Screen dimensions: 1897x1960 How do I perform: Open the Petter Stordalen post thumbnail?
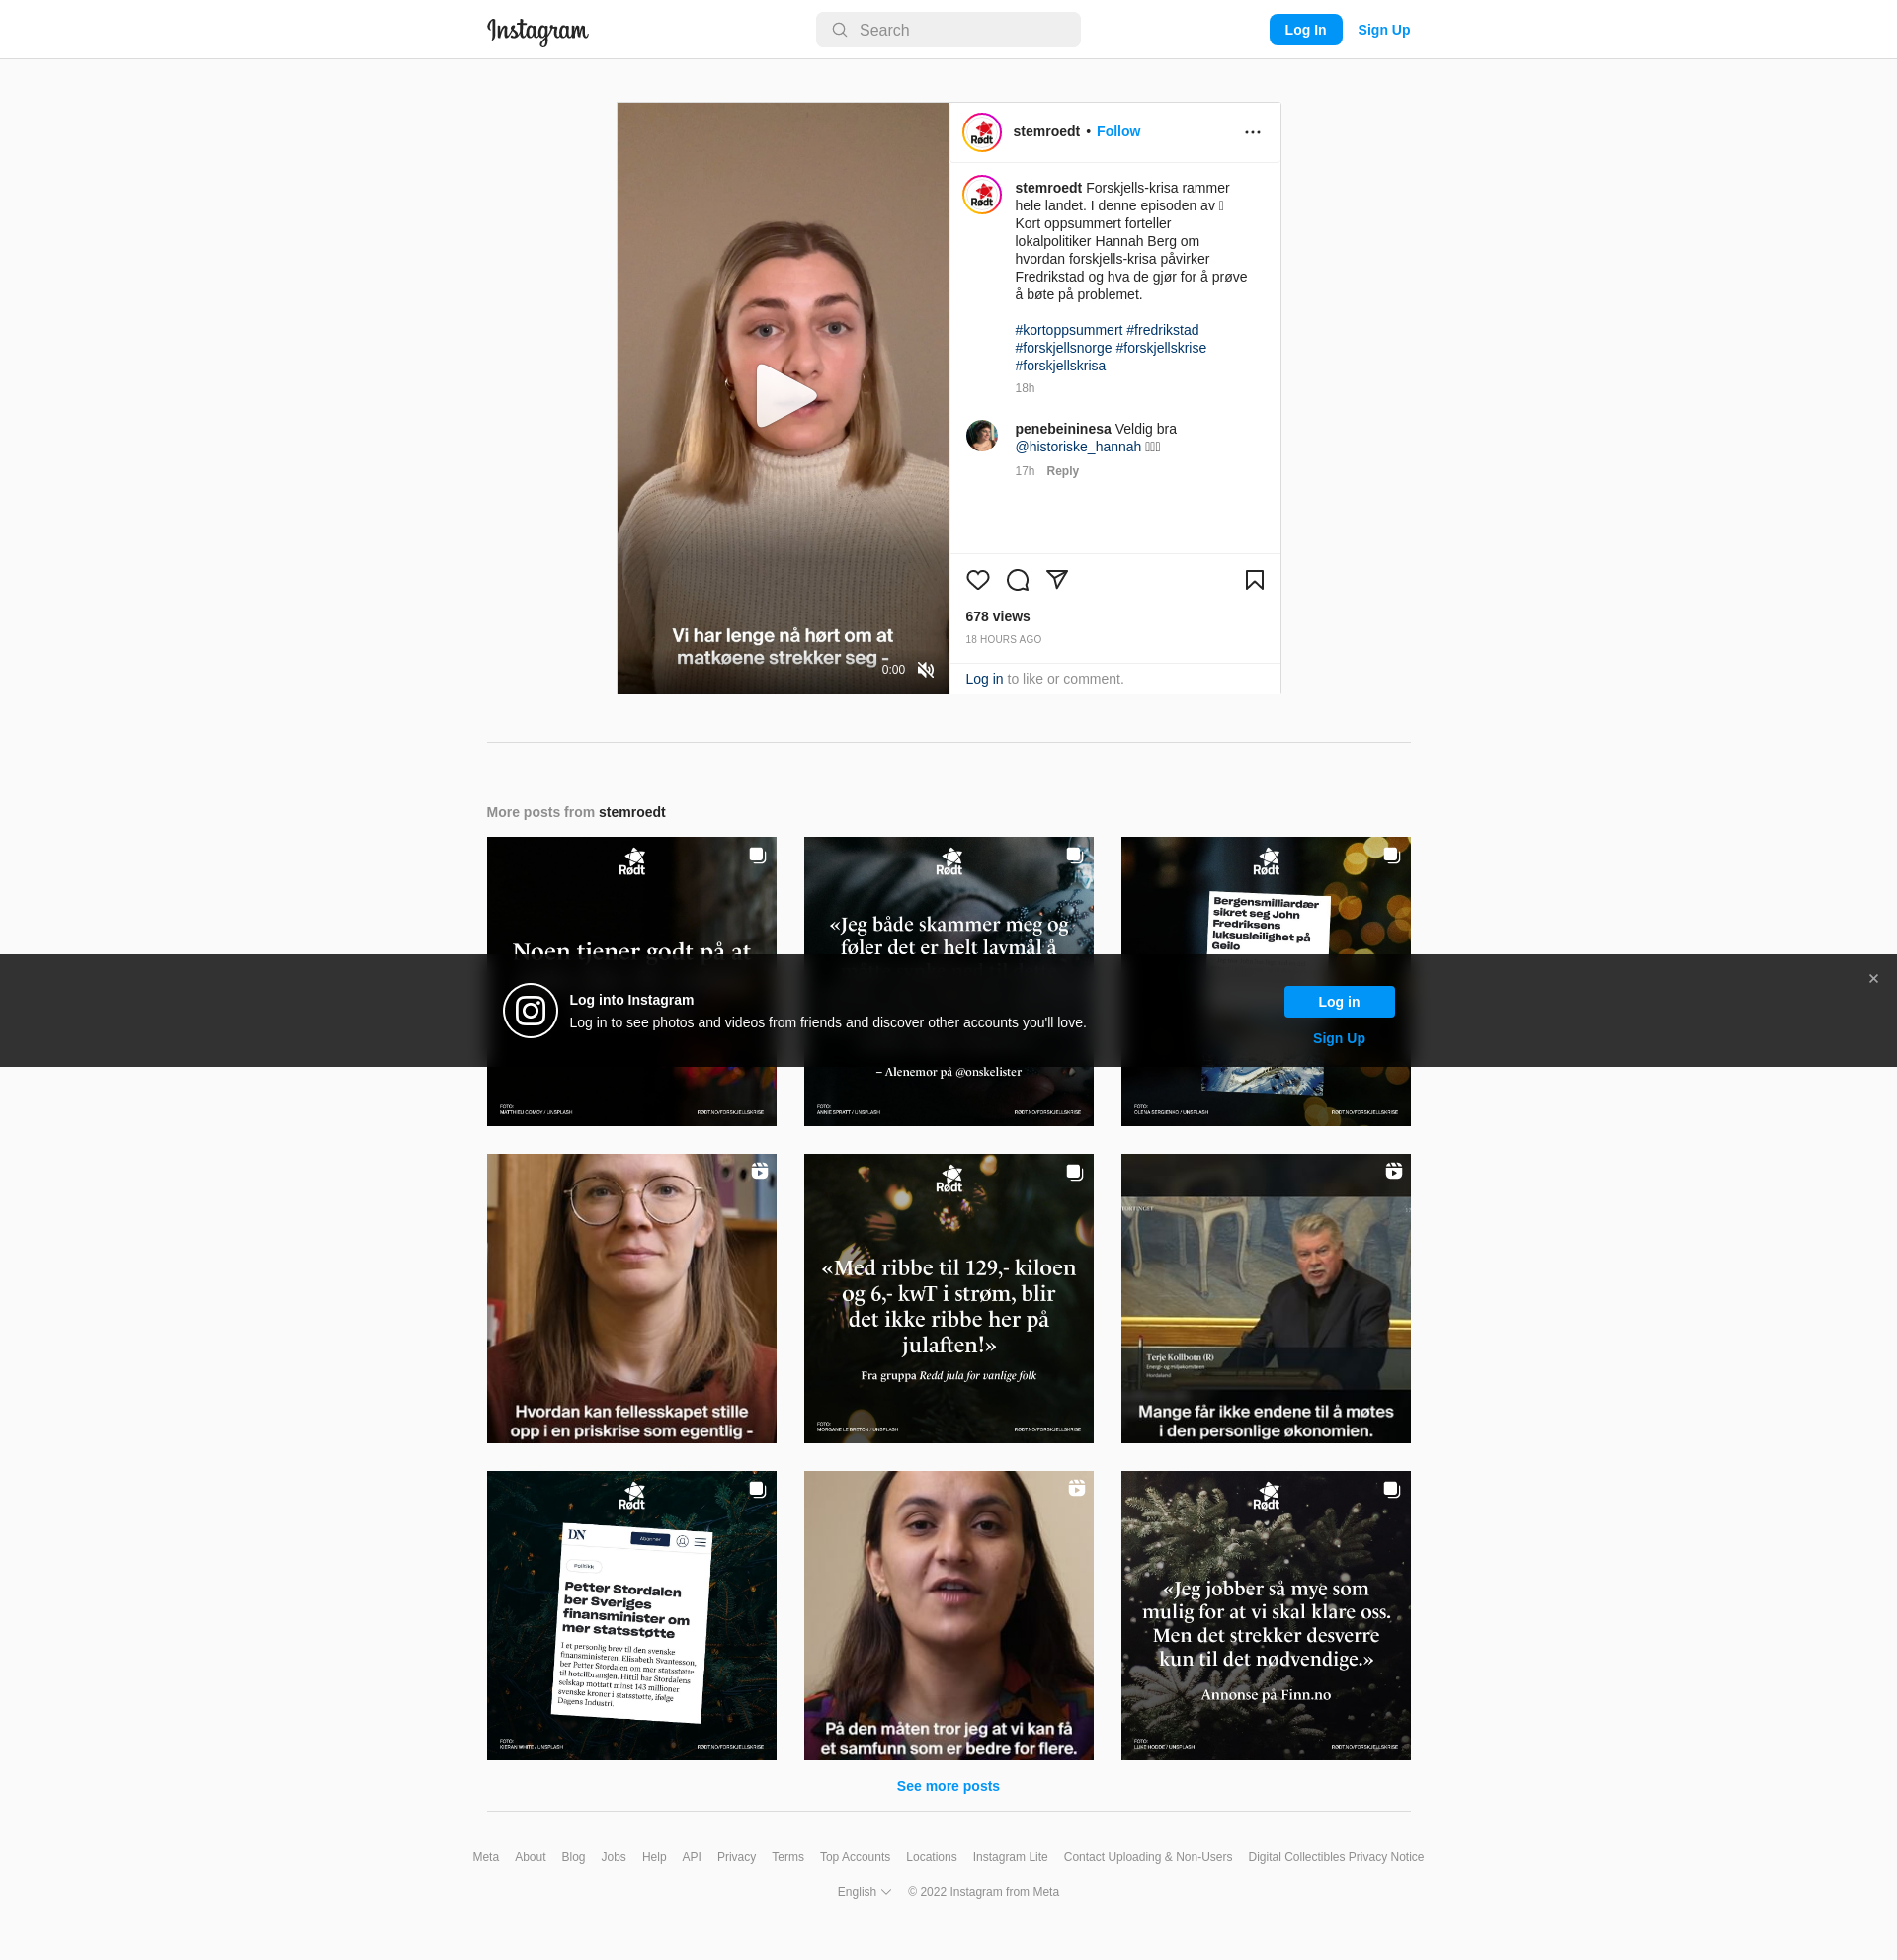click(631, 1615)
